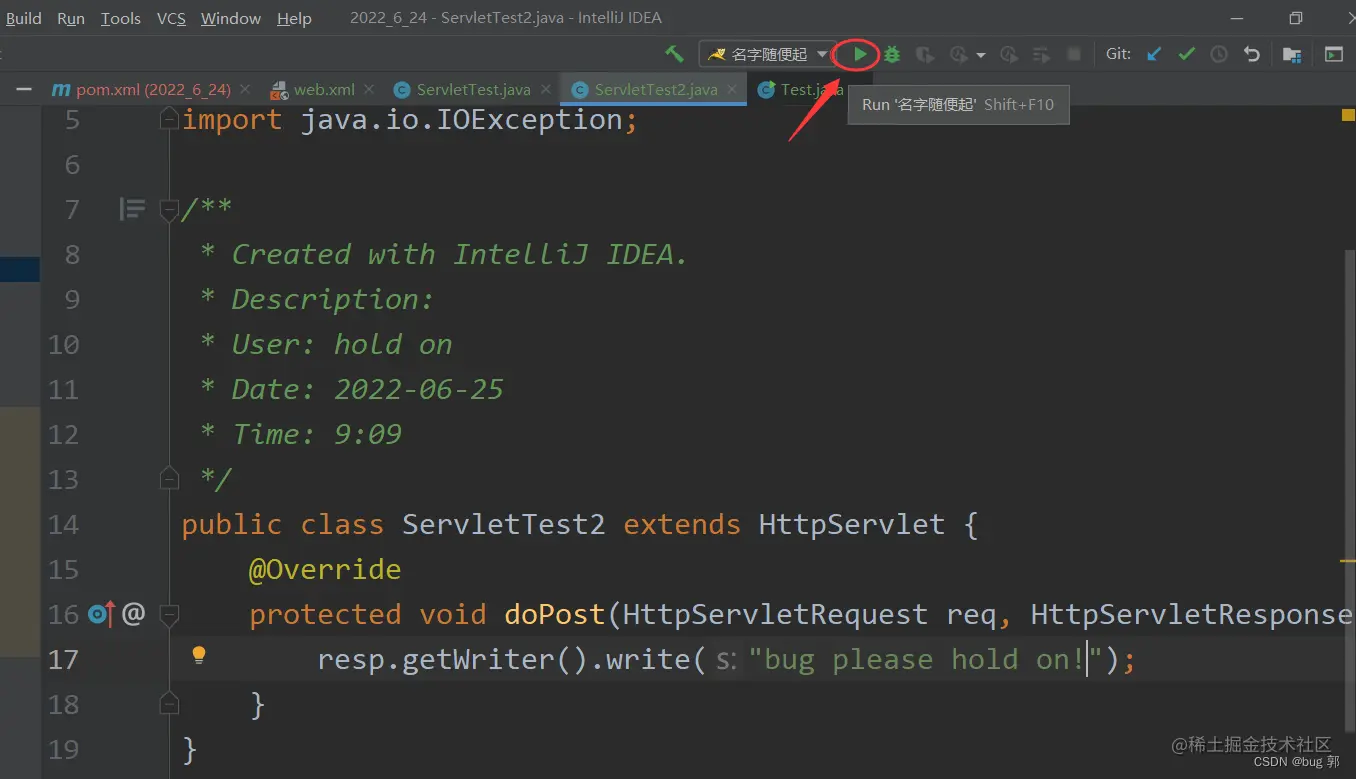The height and width of the screenshot is (779, 1356).
Task: Open the profiler options dropdown arrow
Action: pyautogui.click(x=981, y=55)
